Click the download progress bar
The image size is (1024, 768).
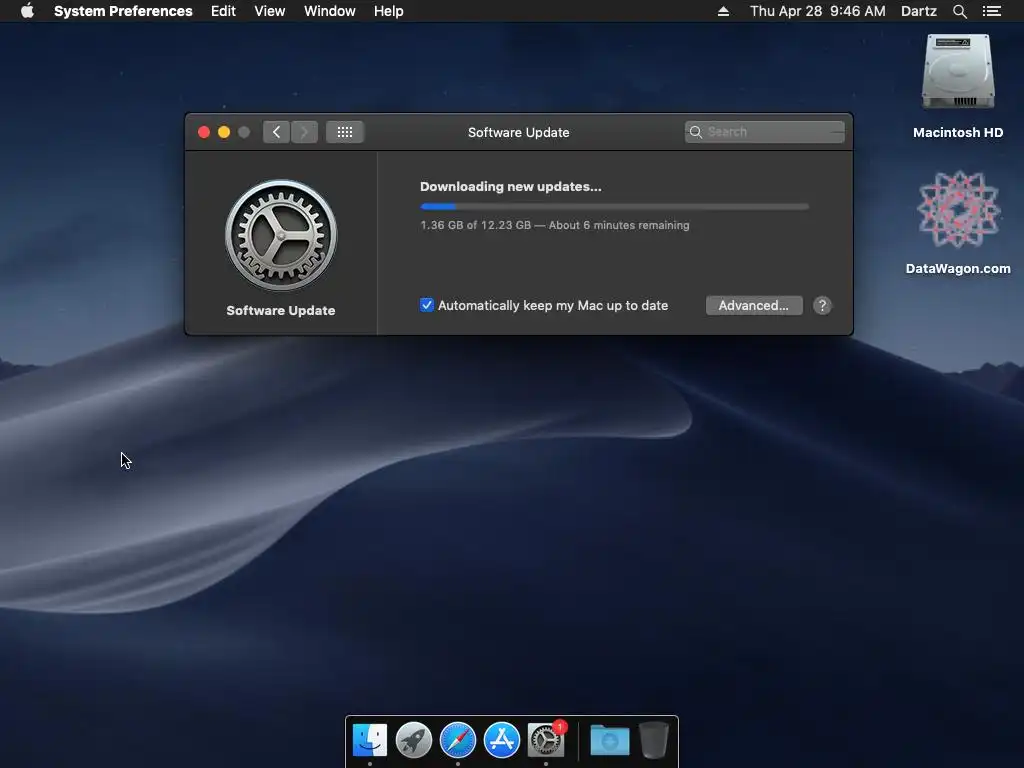tap(615, 206)
